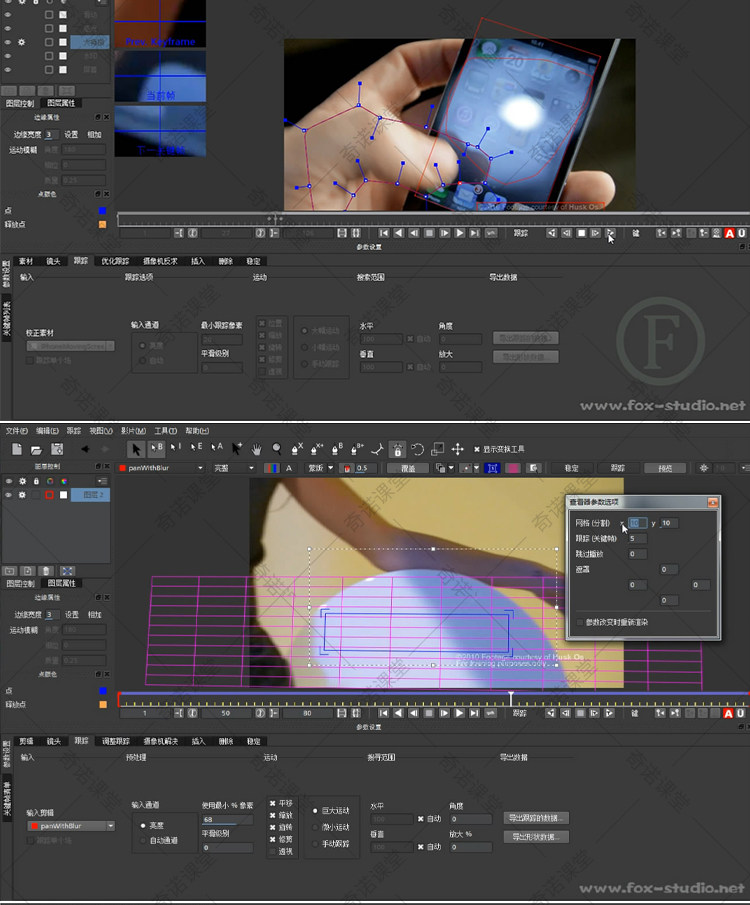Click stop button on lower timeline playback
The height and width of the screenshot is (905, 750).
[429, 713]
